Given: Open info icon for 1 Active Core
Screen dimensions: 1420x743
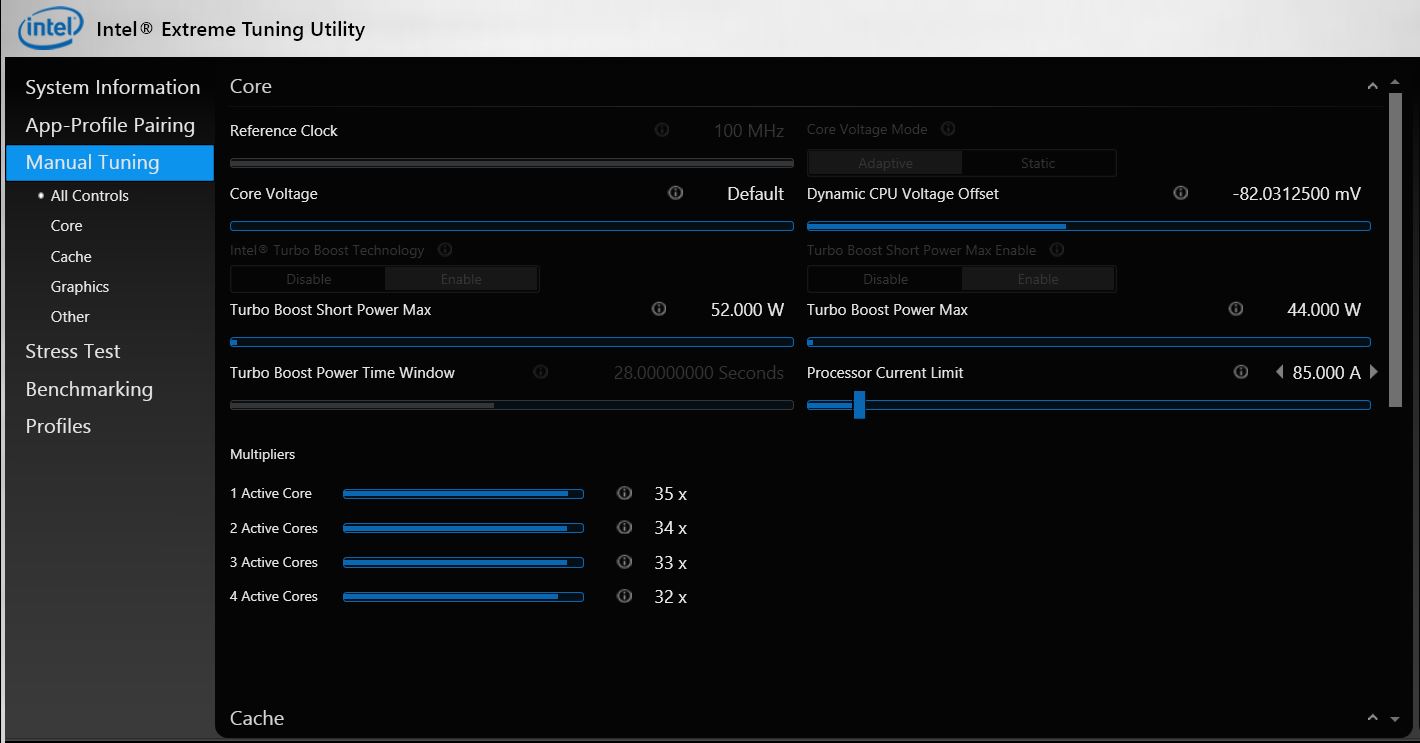Looking at the screenshot, I should [x=625, y=493].
